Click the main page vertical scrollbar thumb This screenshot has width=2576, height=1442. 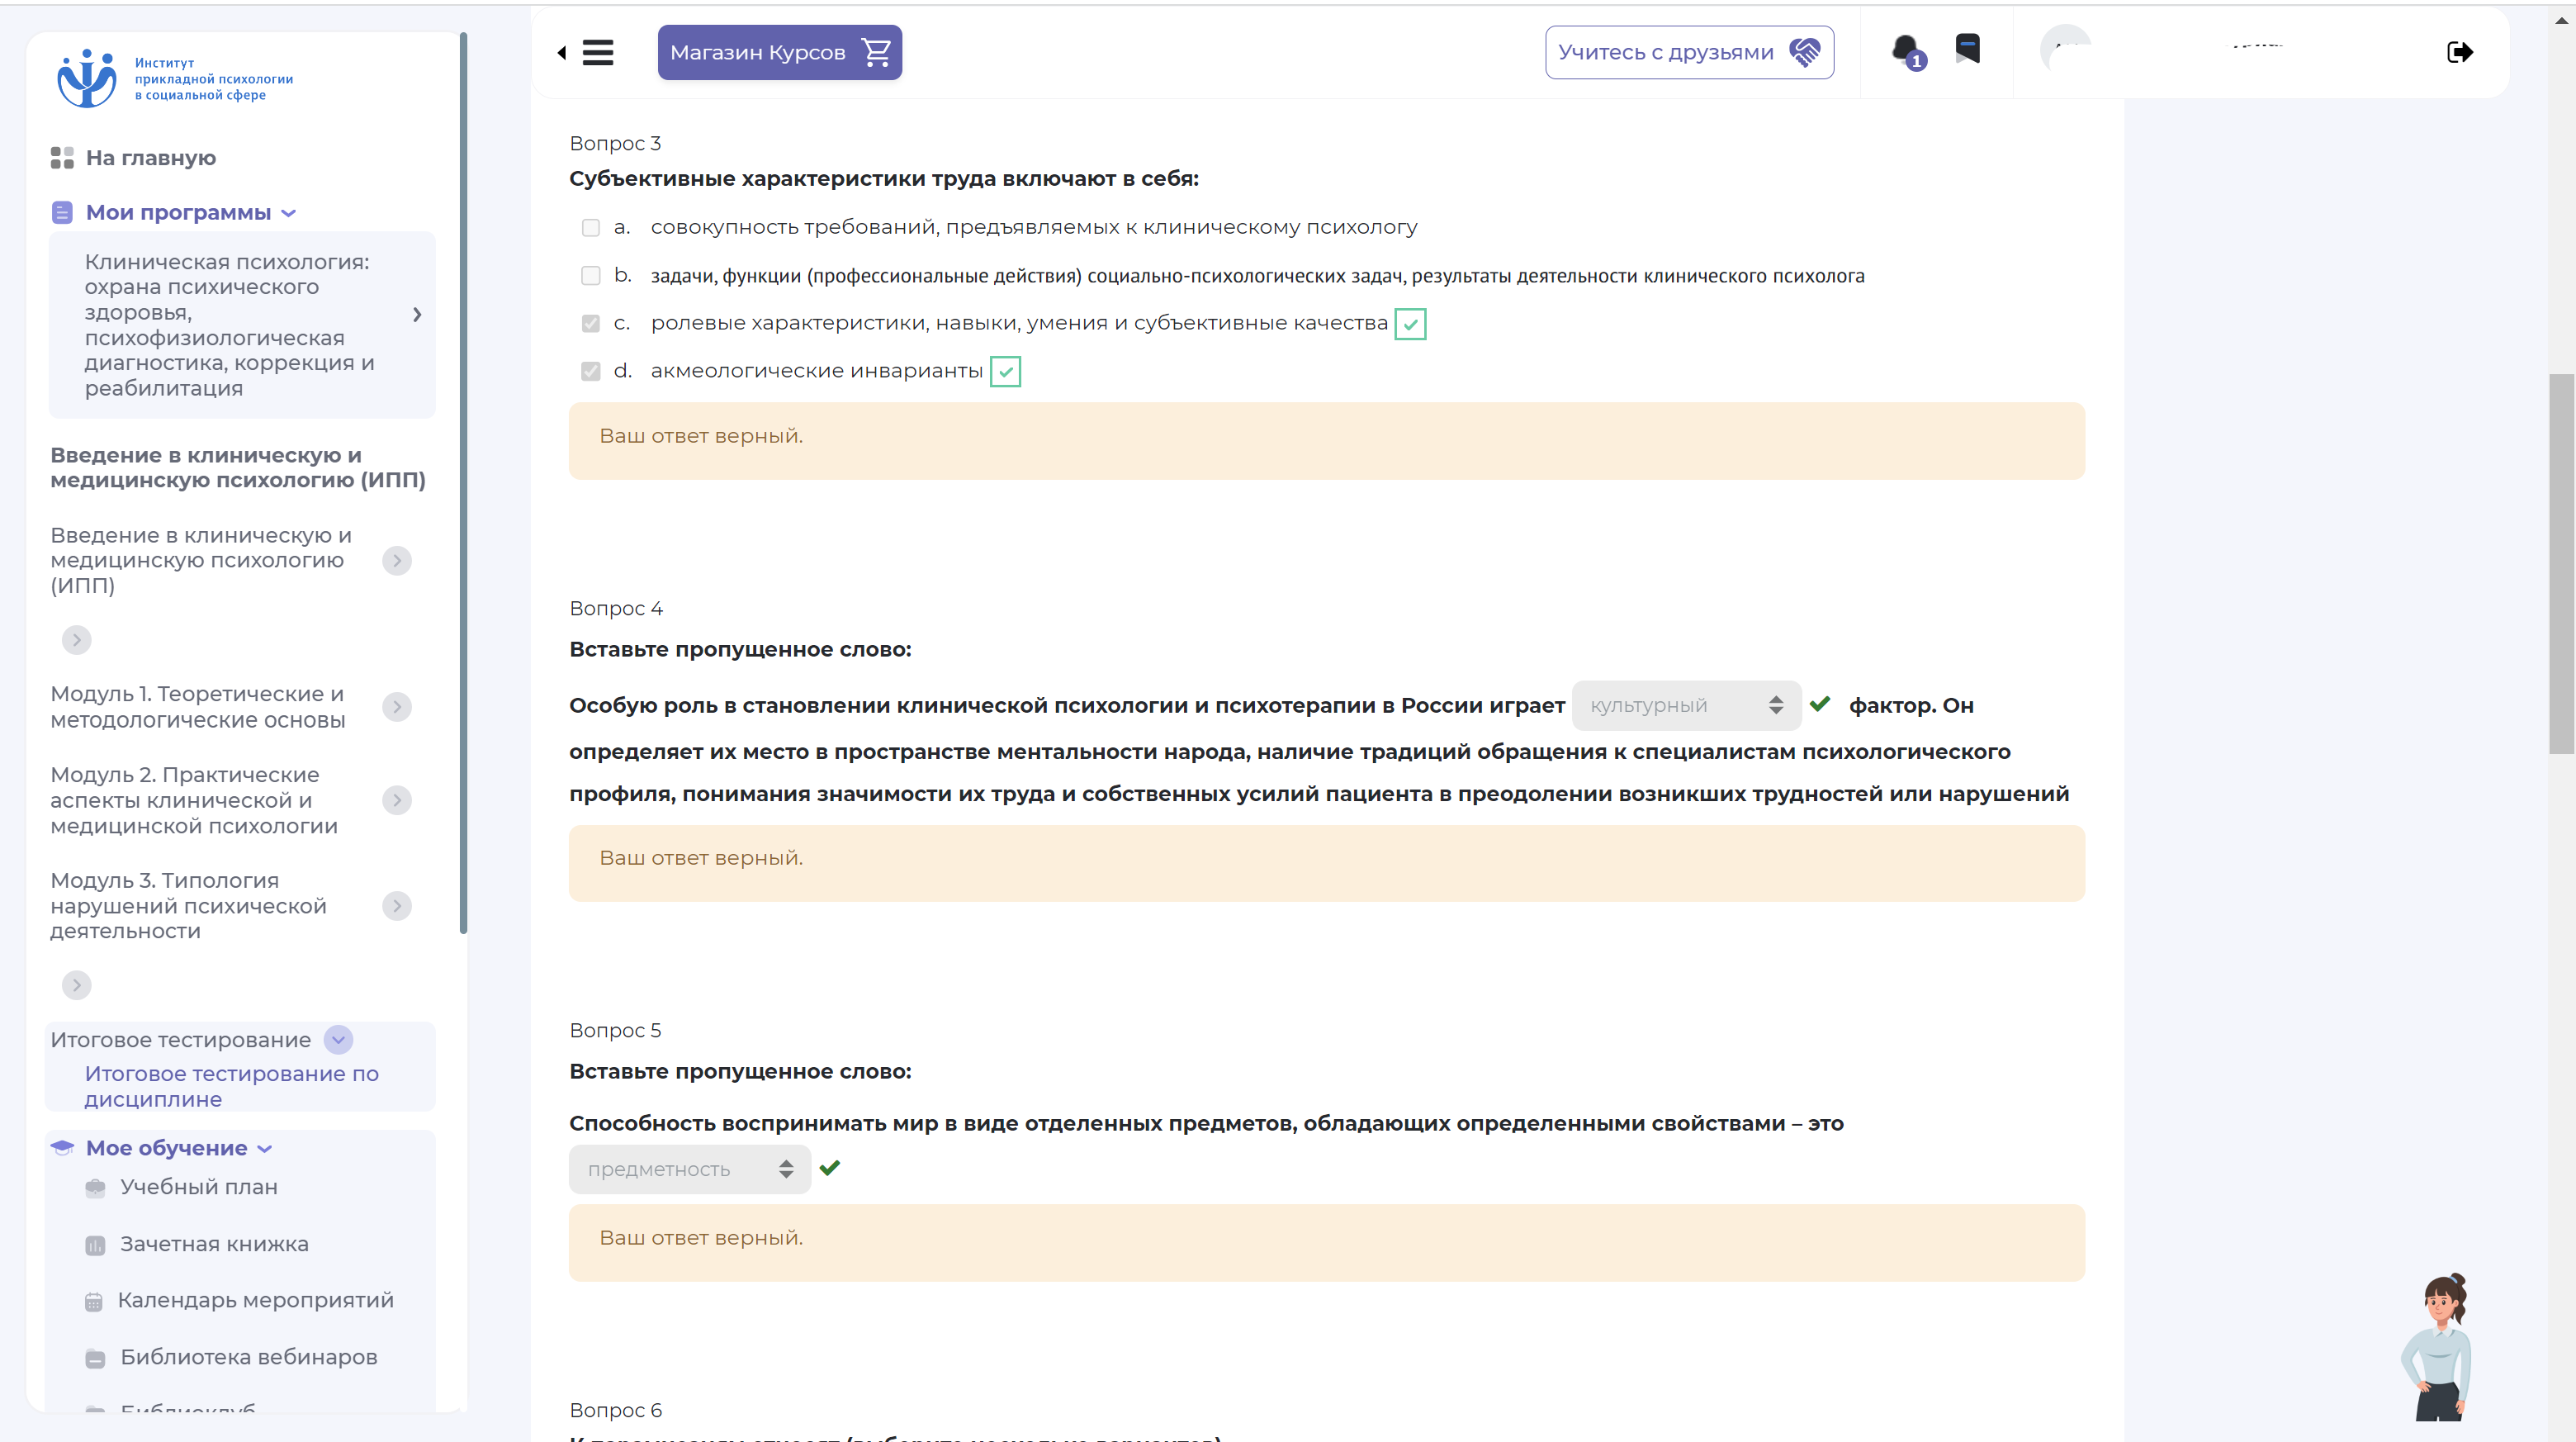(2561, 563)
